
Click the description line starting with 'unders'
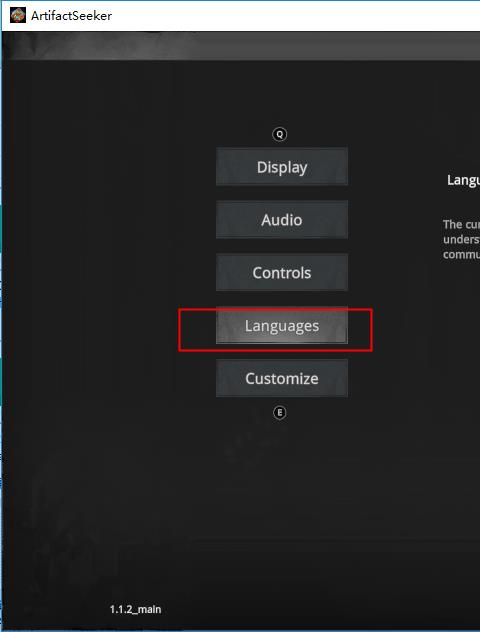tap(461, 239)
